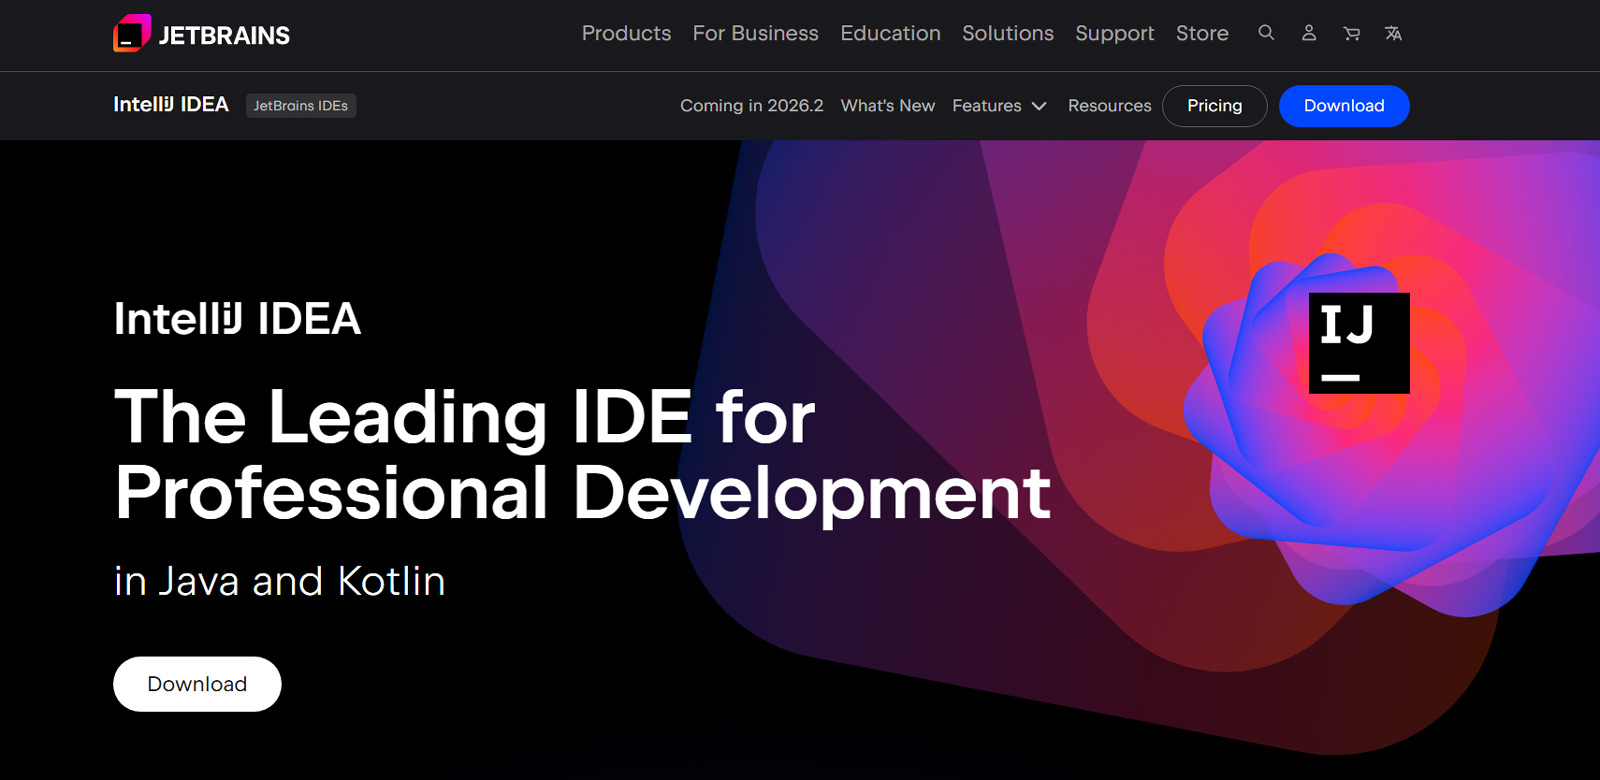Open the account profile icon
This screenshot has width=1600, height=780.
pyautogui.click(x=1309, y=33)
